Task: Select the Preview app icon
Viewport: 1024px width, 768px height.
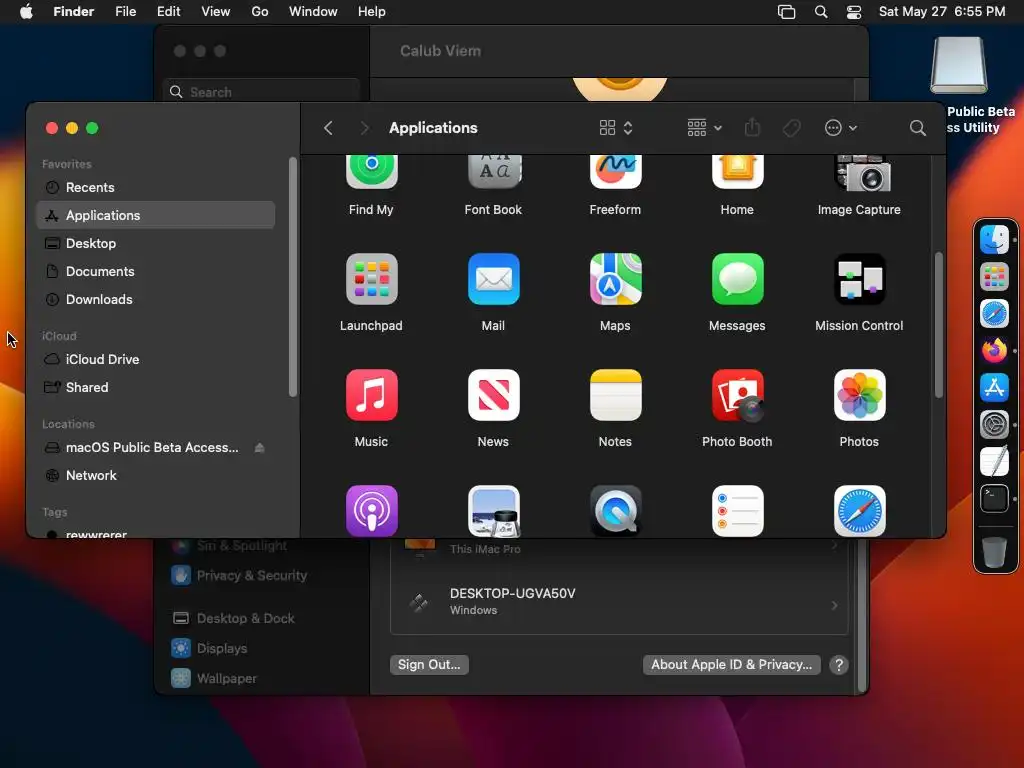Action: point(493,511)
